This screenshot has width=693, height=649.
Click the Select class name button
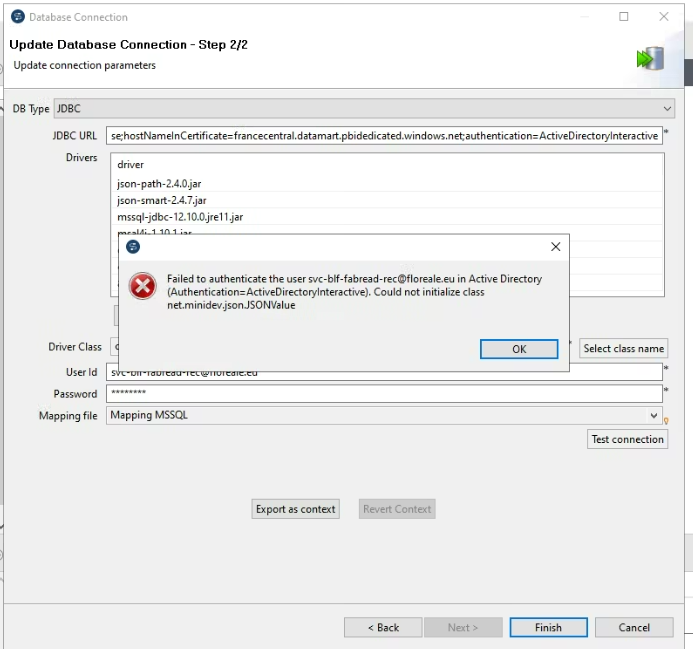[x=624, y=348]
